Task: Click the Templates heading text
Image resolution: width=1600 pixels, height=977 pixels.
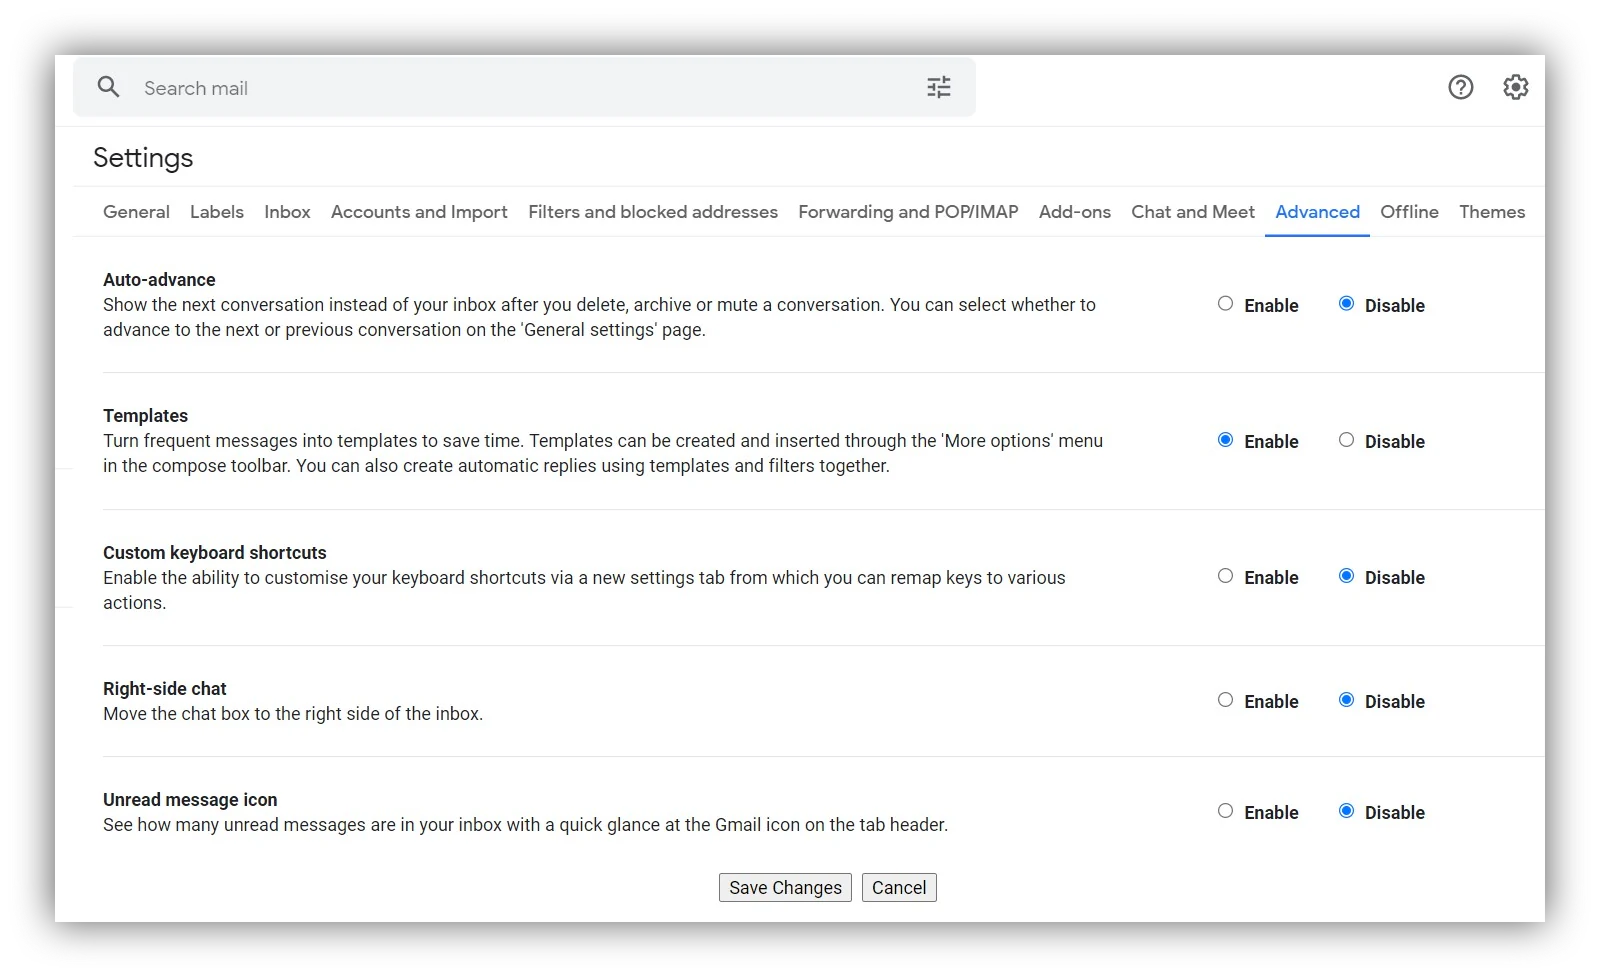Action: coord(145,416)
